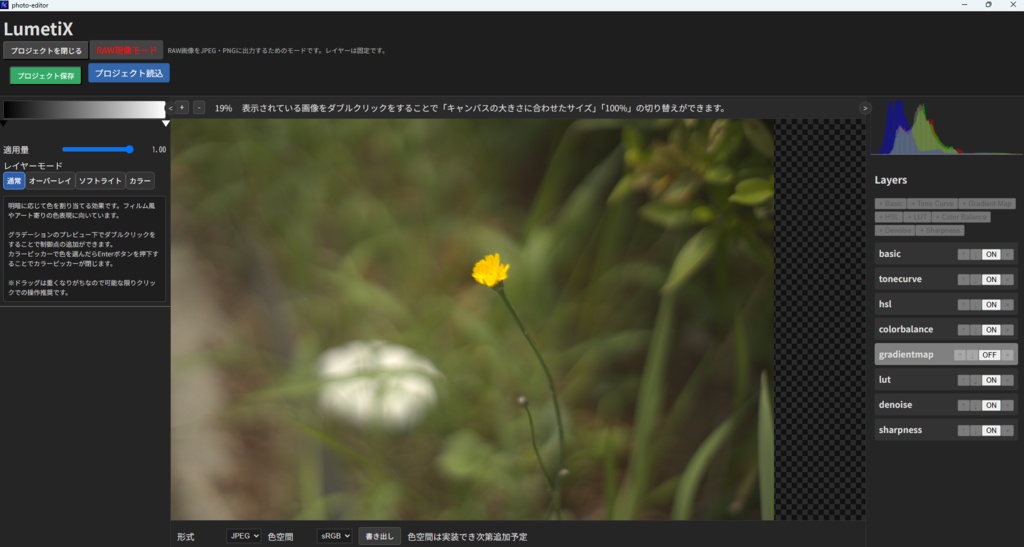
Task: Move the tonecurve layer down
Action: pos(976,279)
